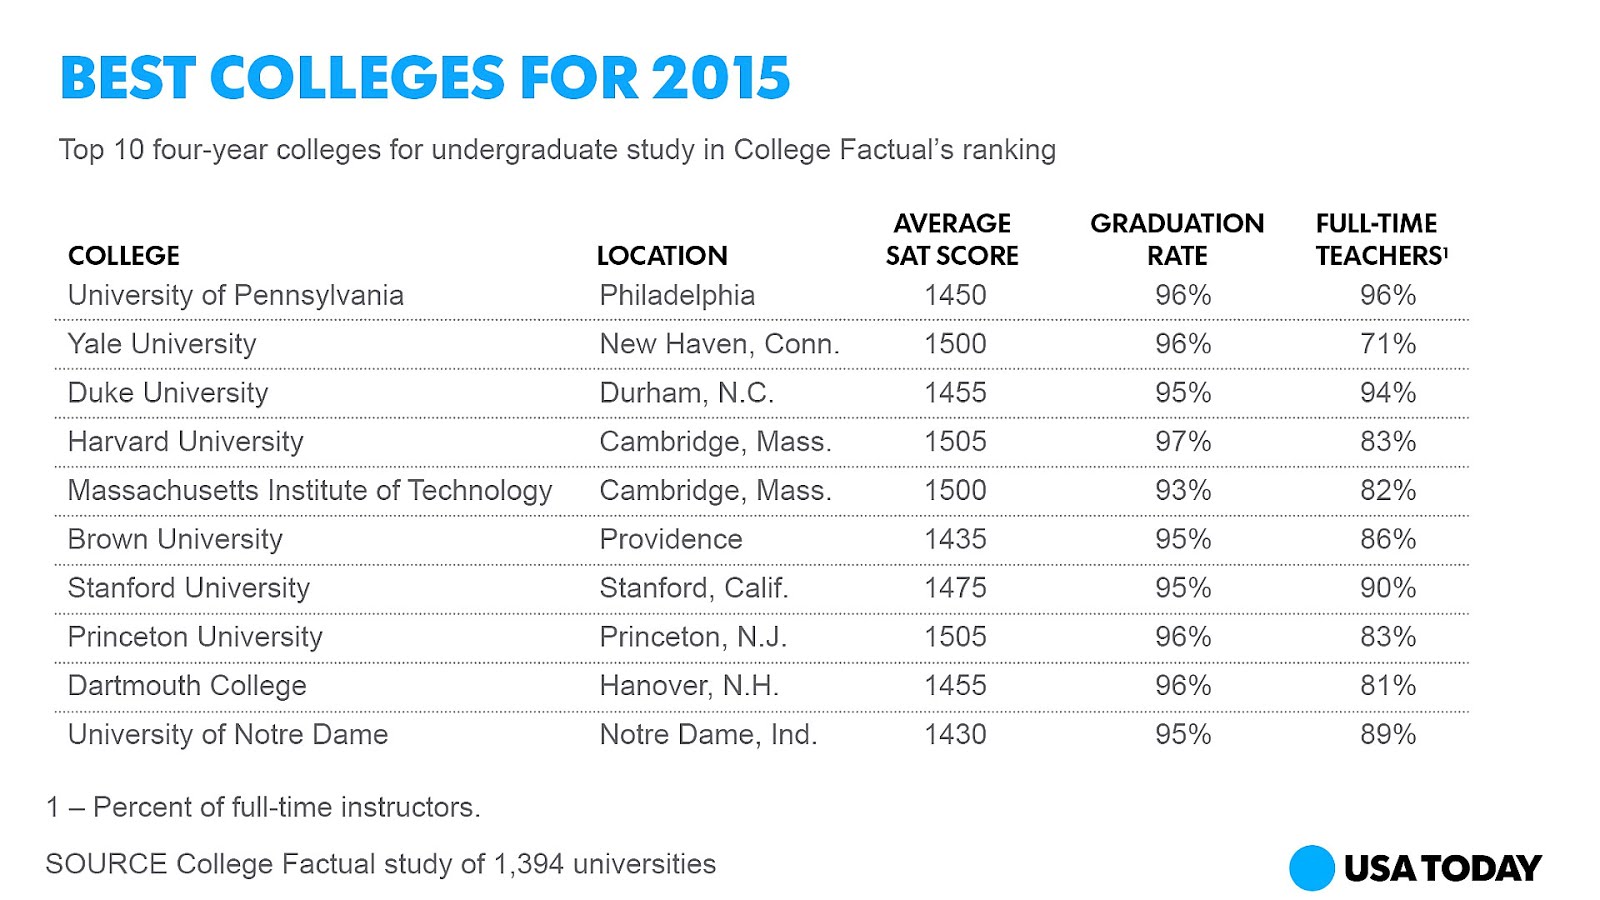The height and width of the screenshot is (900, 1600).
Task: Select Princeton University in the table
Action: [x=195, y=637]
